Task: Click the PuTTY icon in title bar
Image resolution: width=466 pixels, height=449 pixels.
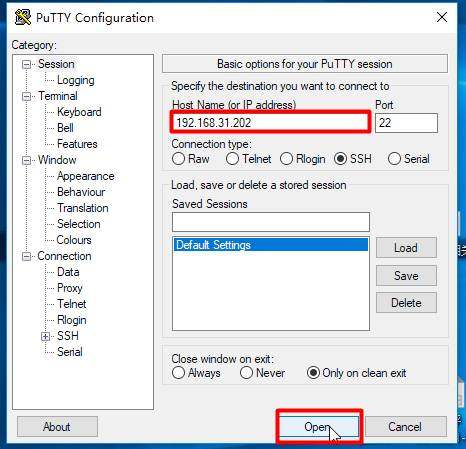Action: pyautogui.click(x=23, y=17)
